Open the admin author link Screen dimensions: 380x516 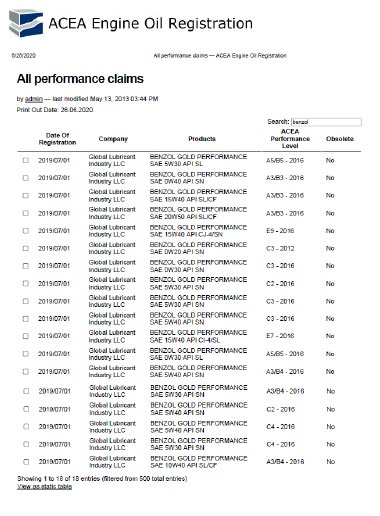click(x=34, y=99)
